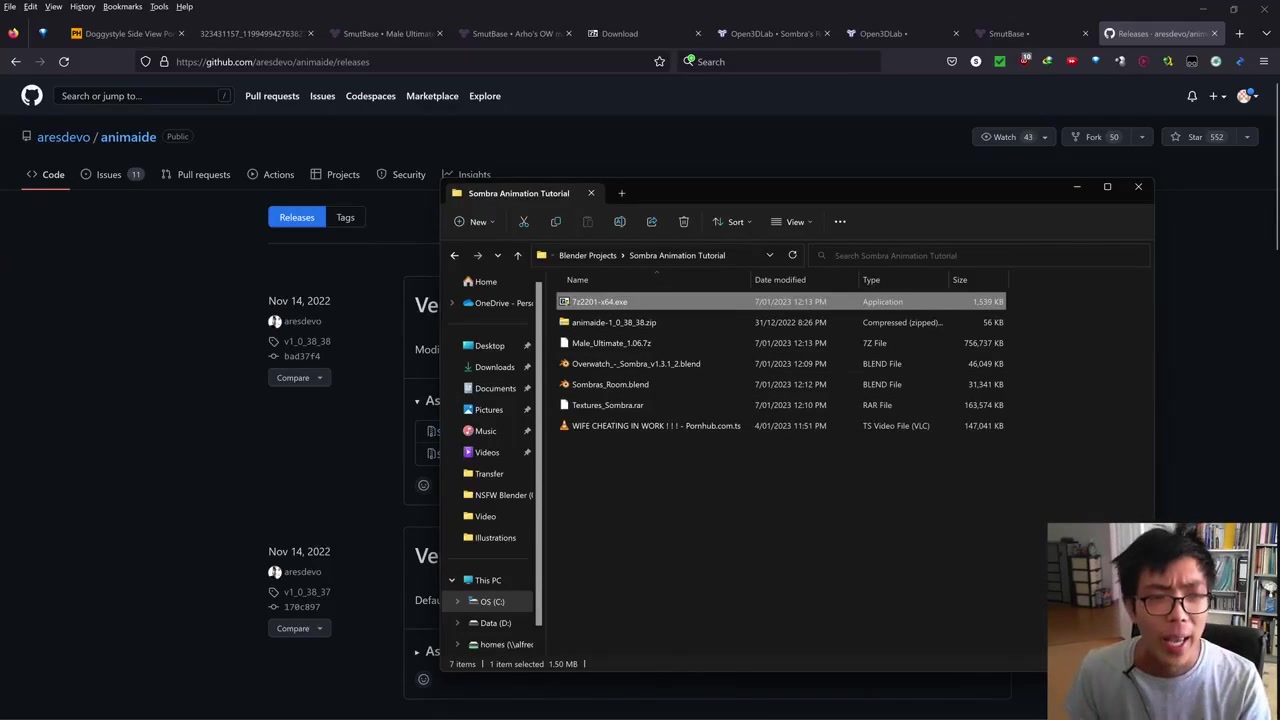Open the GitHub notifications bell
This screenshot has width=1280, height=720.
pos(1192,96)
